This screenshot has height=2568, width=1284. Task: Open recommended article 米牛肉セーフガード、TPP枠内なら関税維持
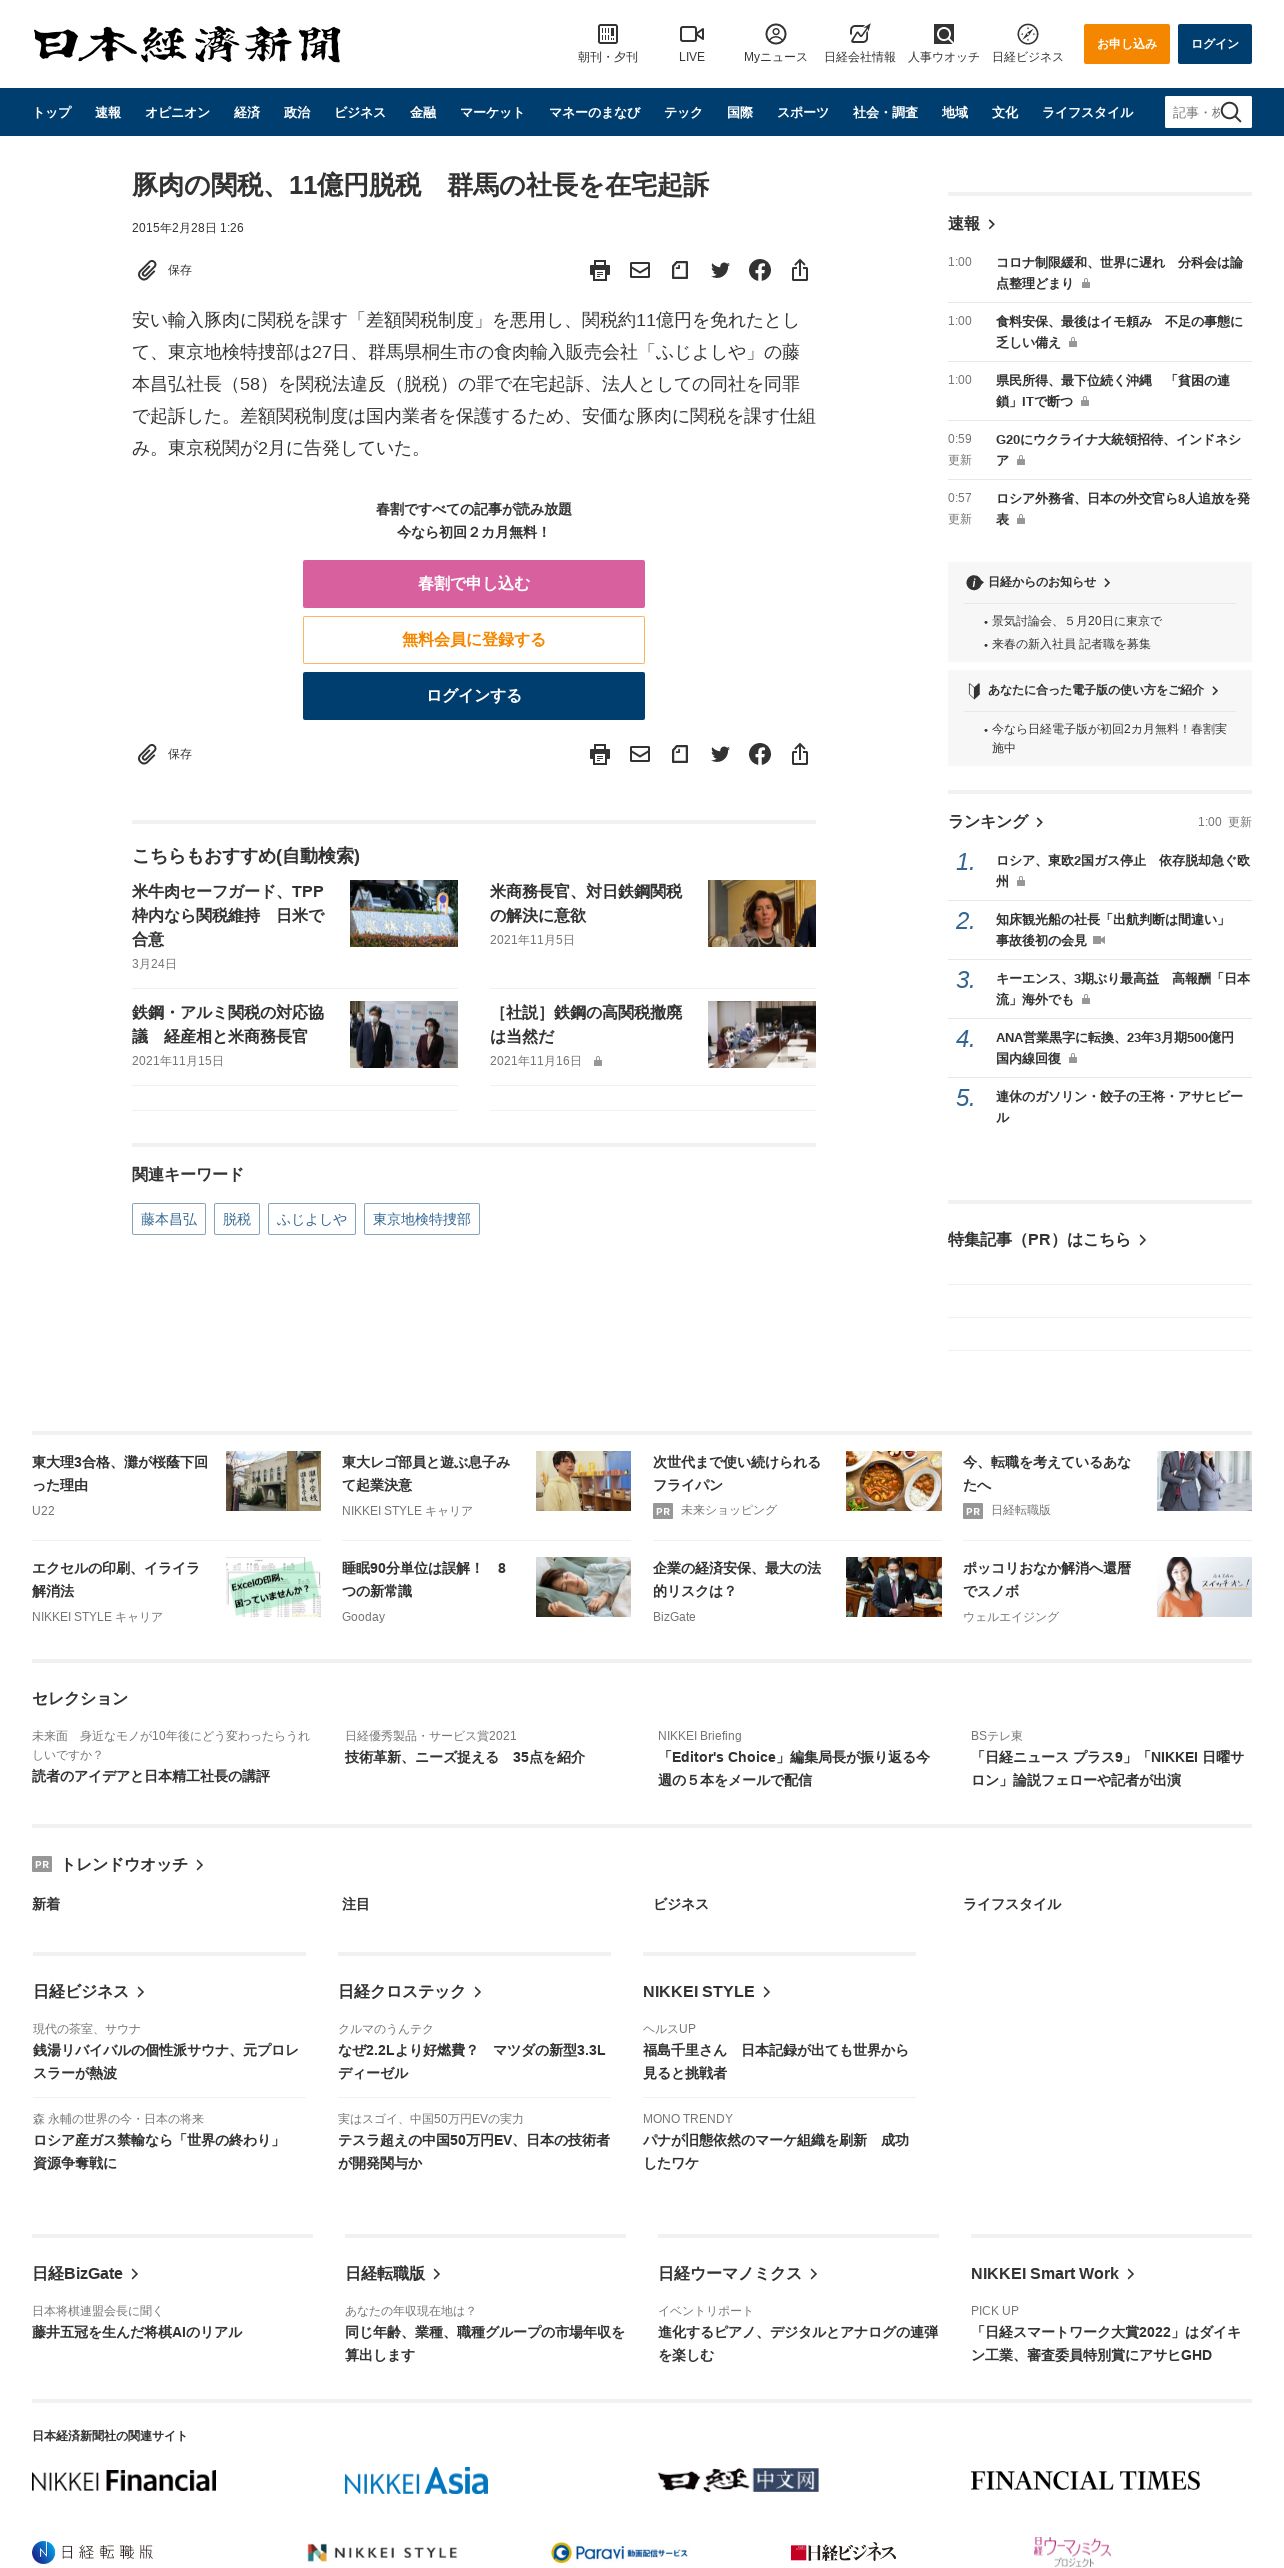(228, 915)
